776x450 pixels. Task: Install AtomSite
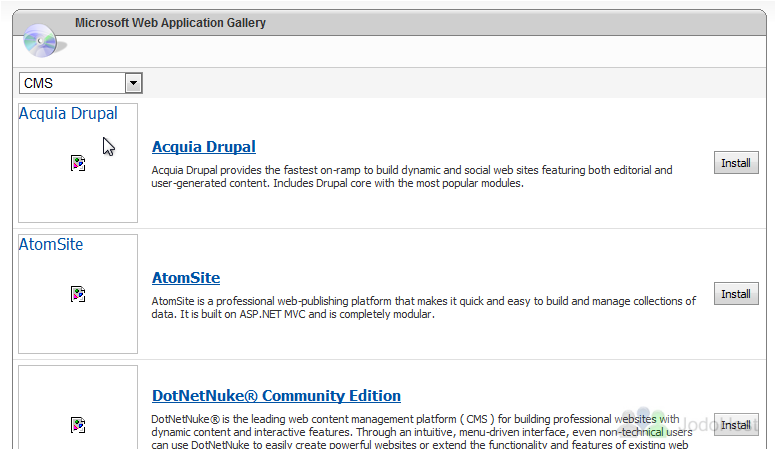[736, 294]
